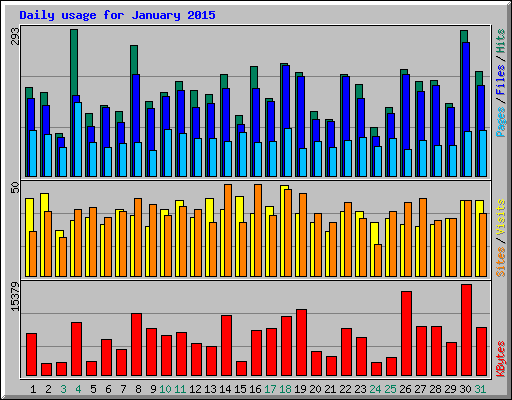Select the red KBytes bar for day 8

[x=136, y=344]
